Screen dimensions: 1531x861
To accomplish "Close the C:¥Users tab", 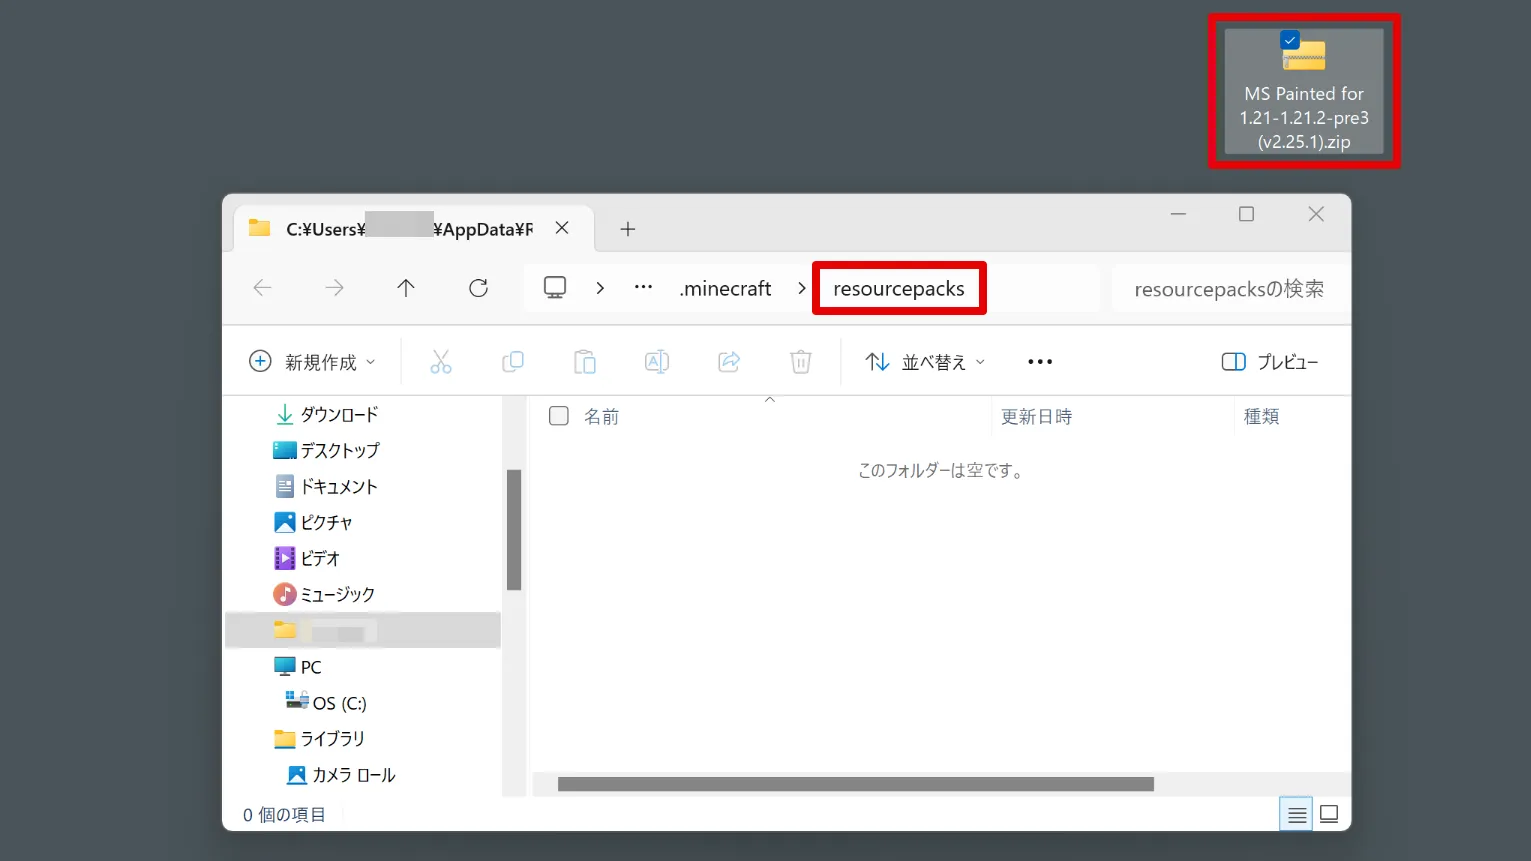I will pyautogui.click(x=562, y=228).
